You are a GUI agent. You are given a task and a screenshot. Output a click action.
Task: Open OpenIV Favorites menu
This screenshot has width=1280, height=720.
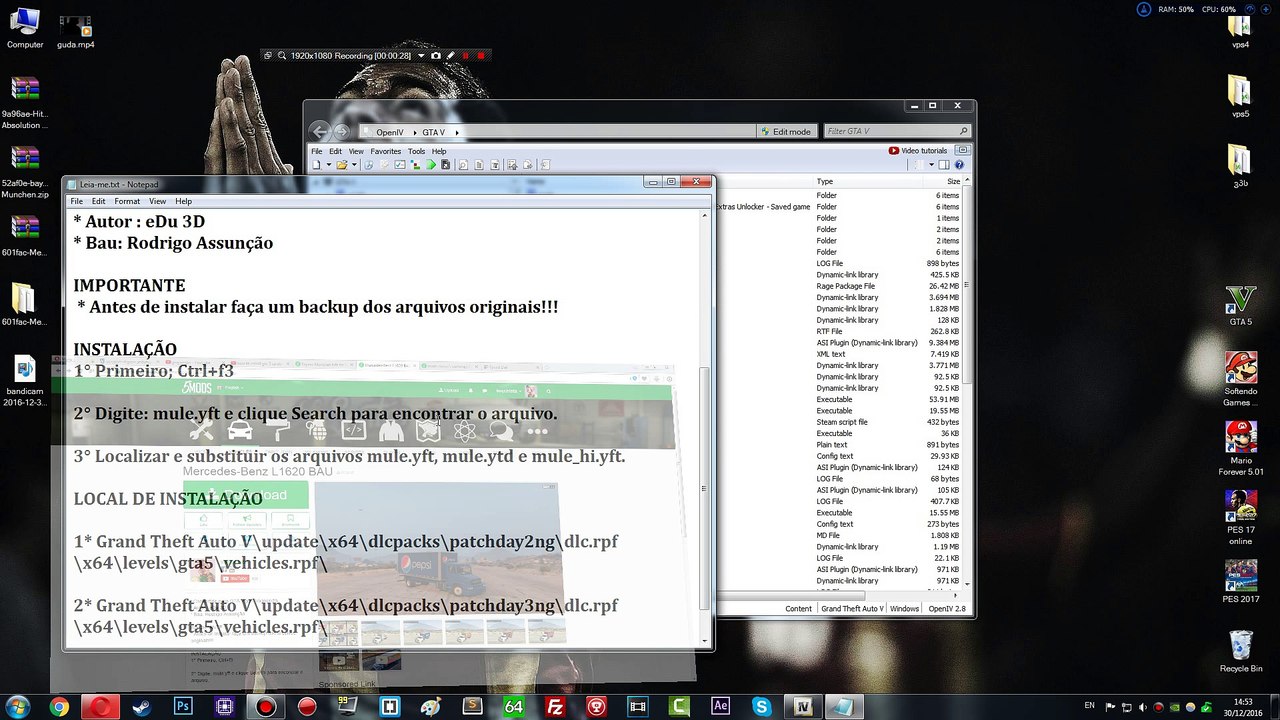pos(386,151)
